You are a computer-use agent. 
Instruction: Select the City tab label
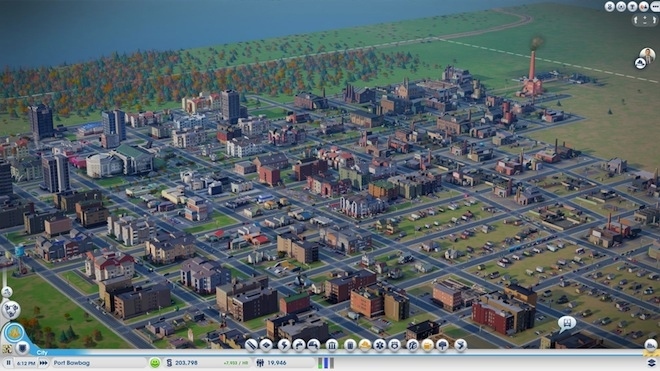(x=42, y=352)
